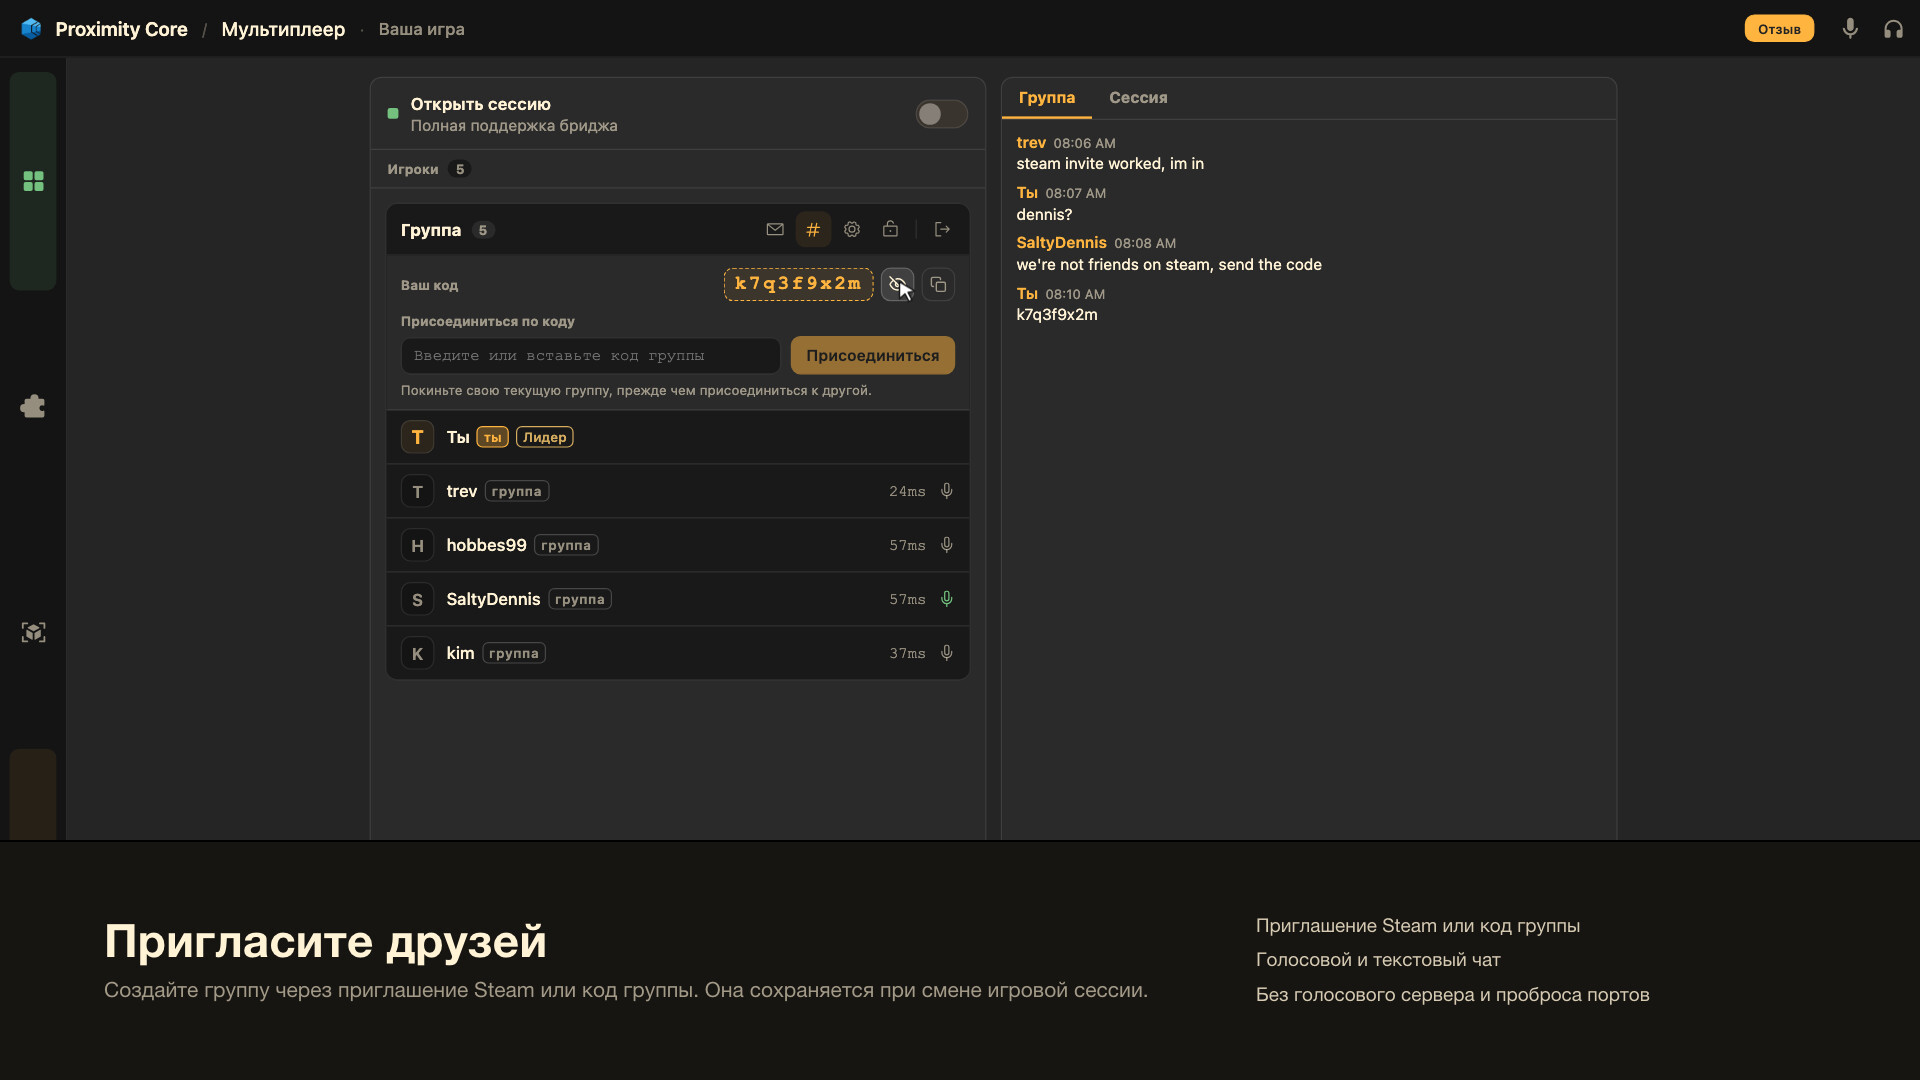The image size is (1920, 1080).
Task: Open the puzzle plugins sidebar icon
Action: coord(33,407)
